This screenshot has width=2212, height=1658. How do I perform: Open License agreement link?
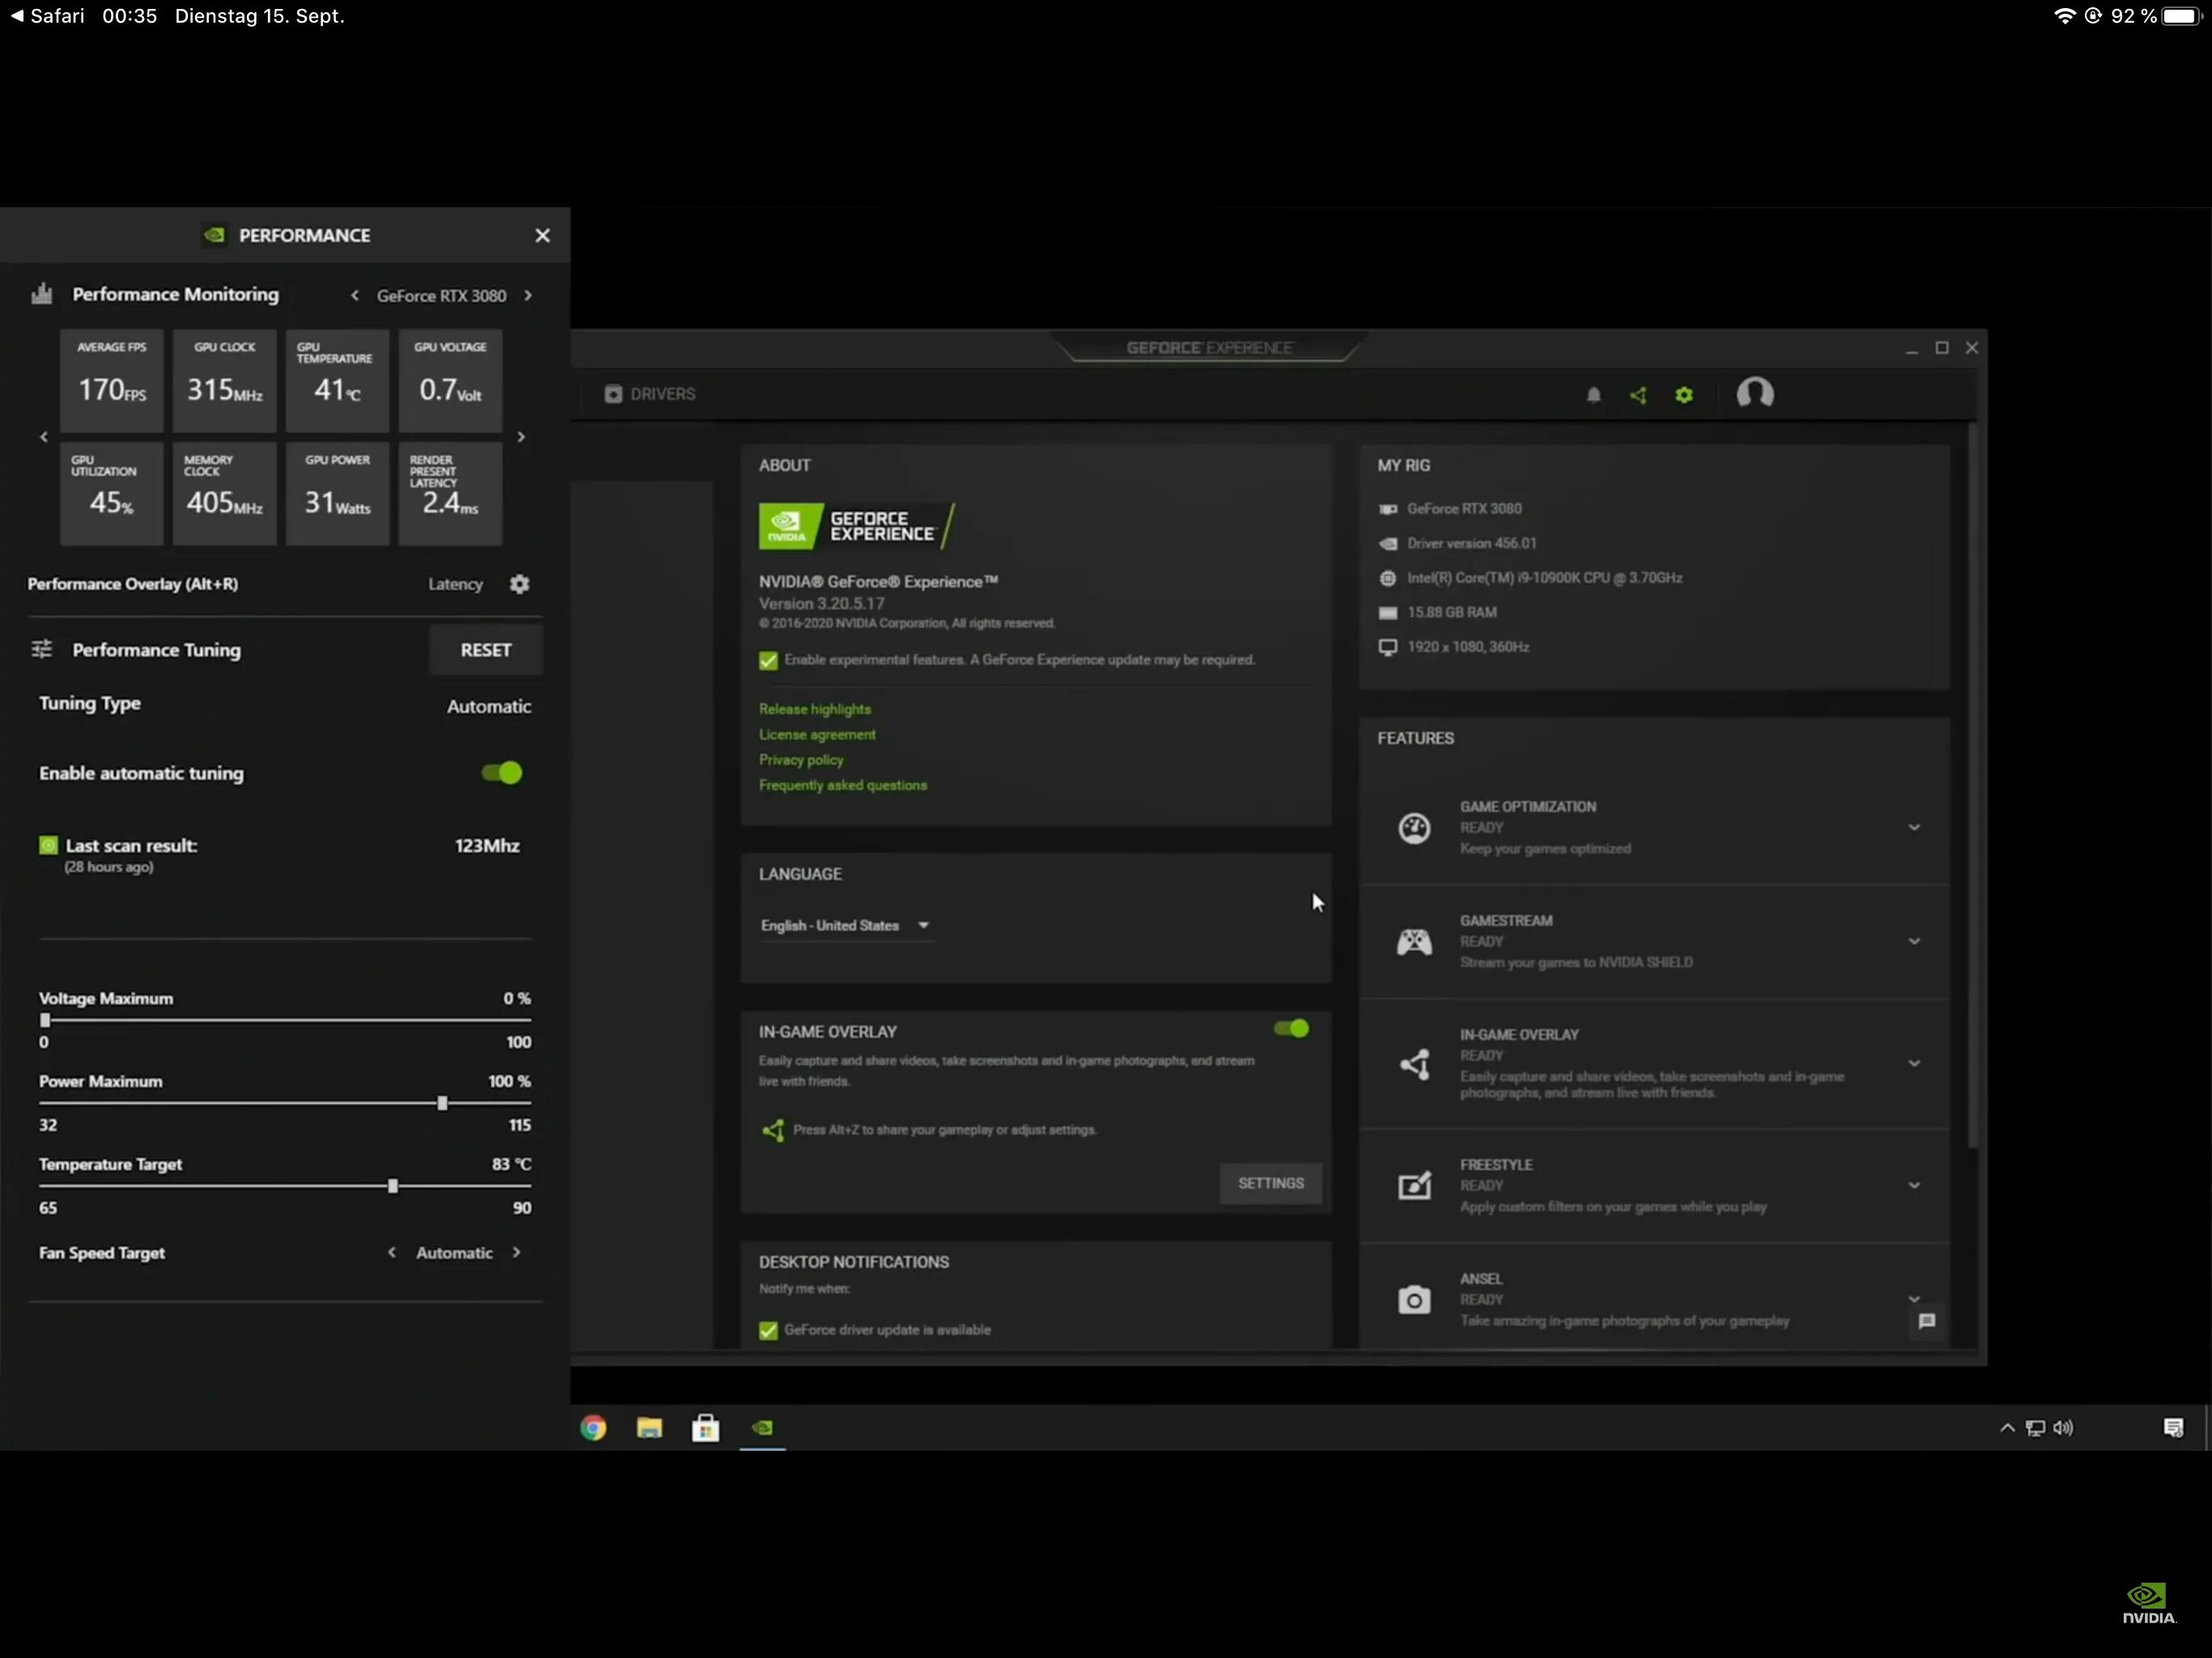(817, 734)
